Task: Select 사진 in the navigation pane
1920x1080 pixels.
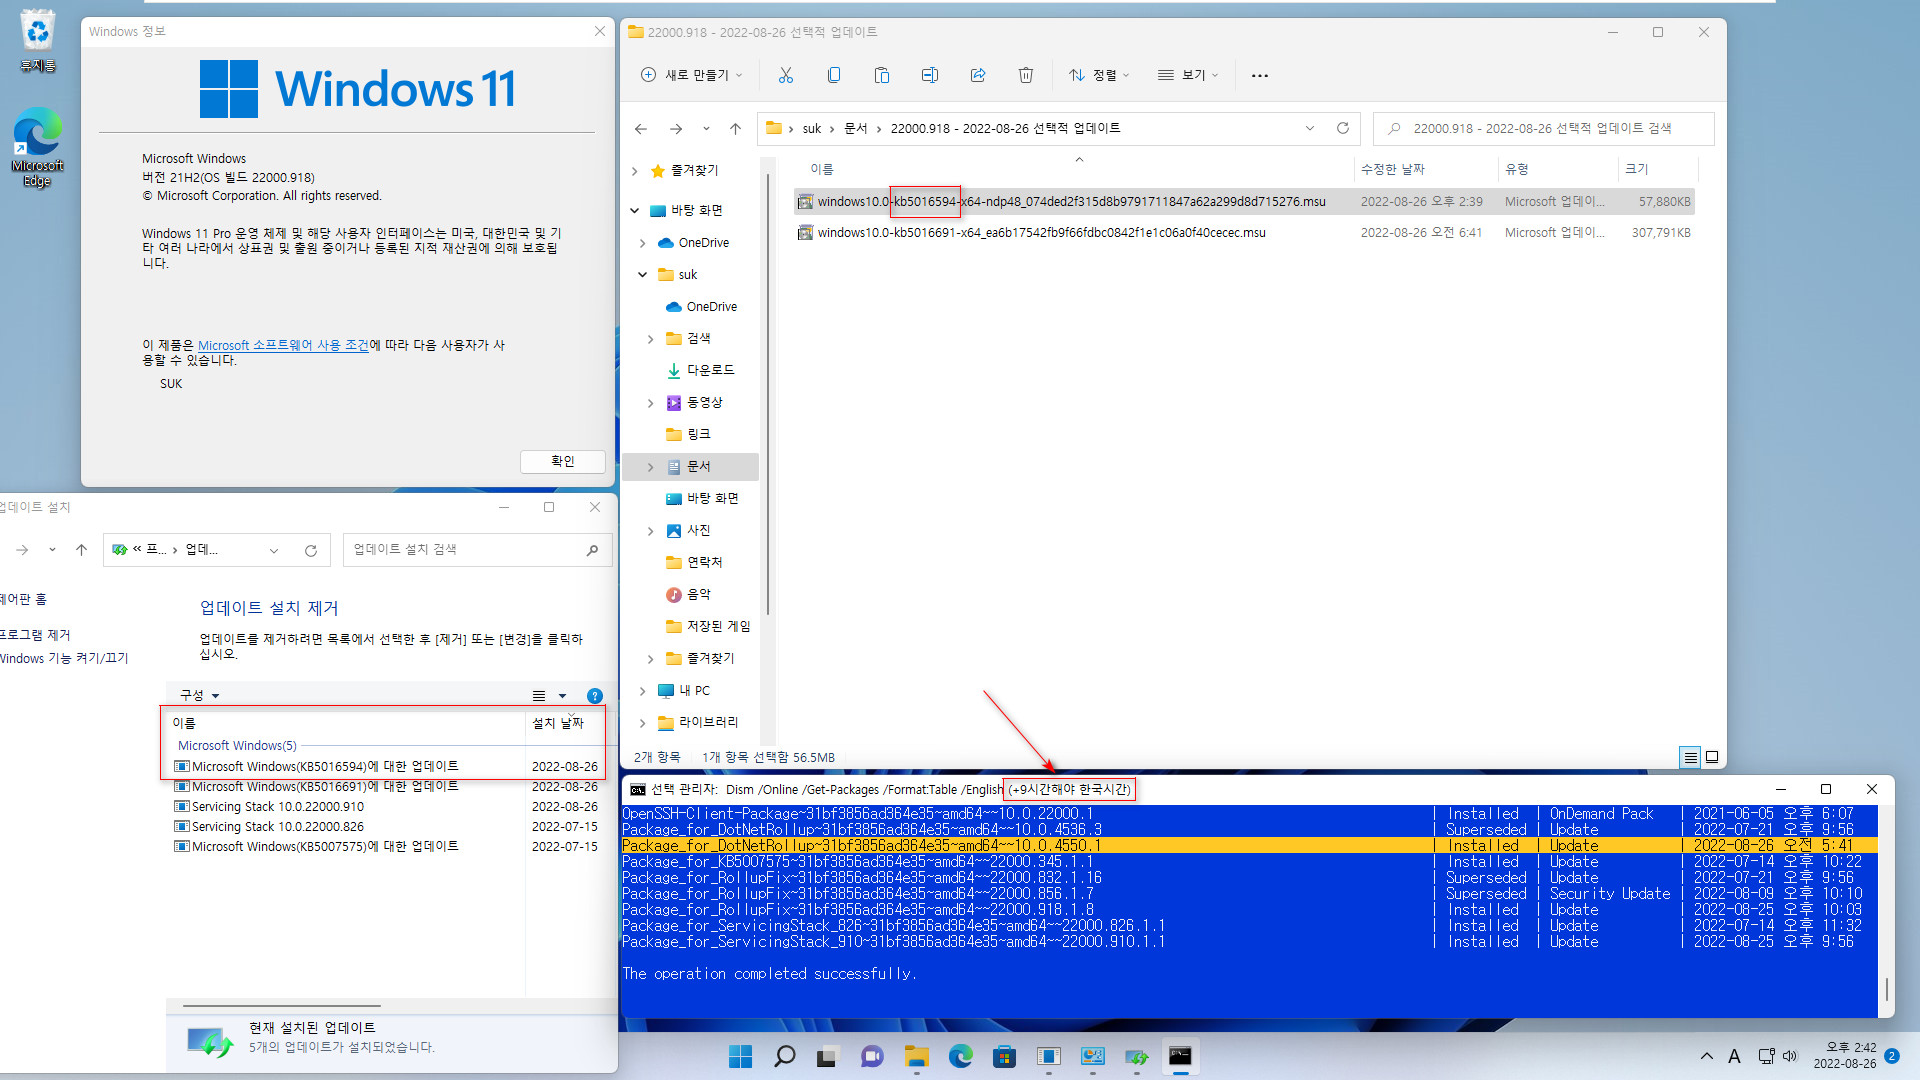Action: [698, 531]
